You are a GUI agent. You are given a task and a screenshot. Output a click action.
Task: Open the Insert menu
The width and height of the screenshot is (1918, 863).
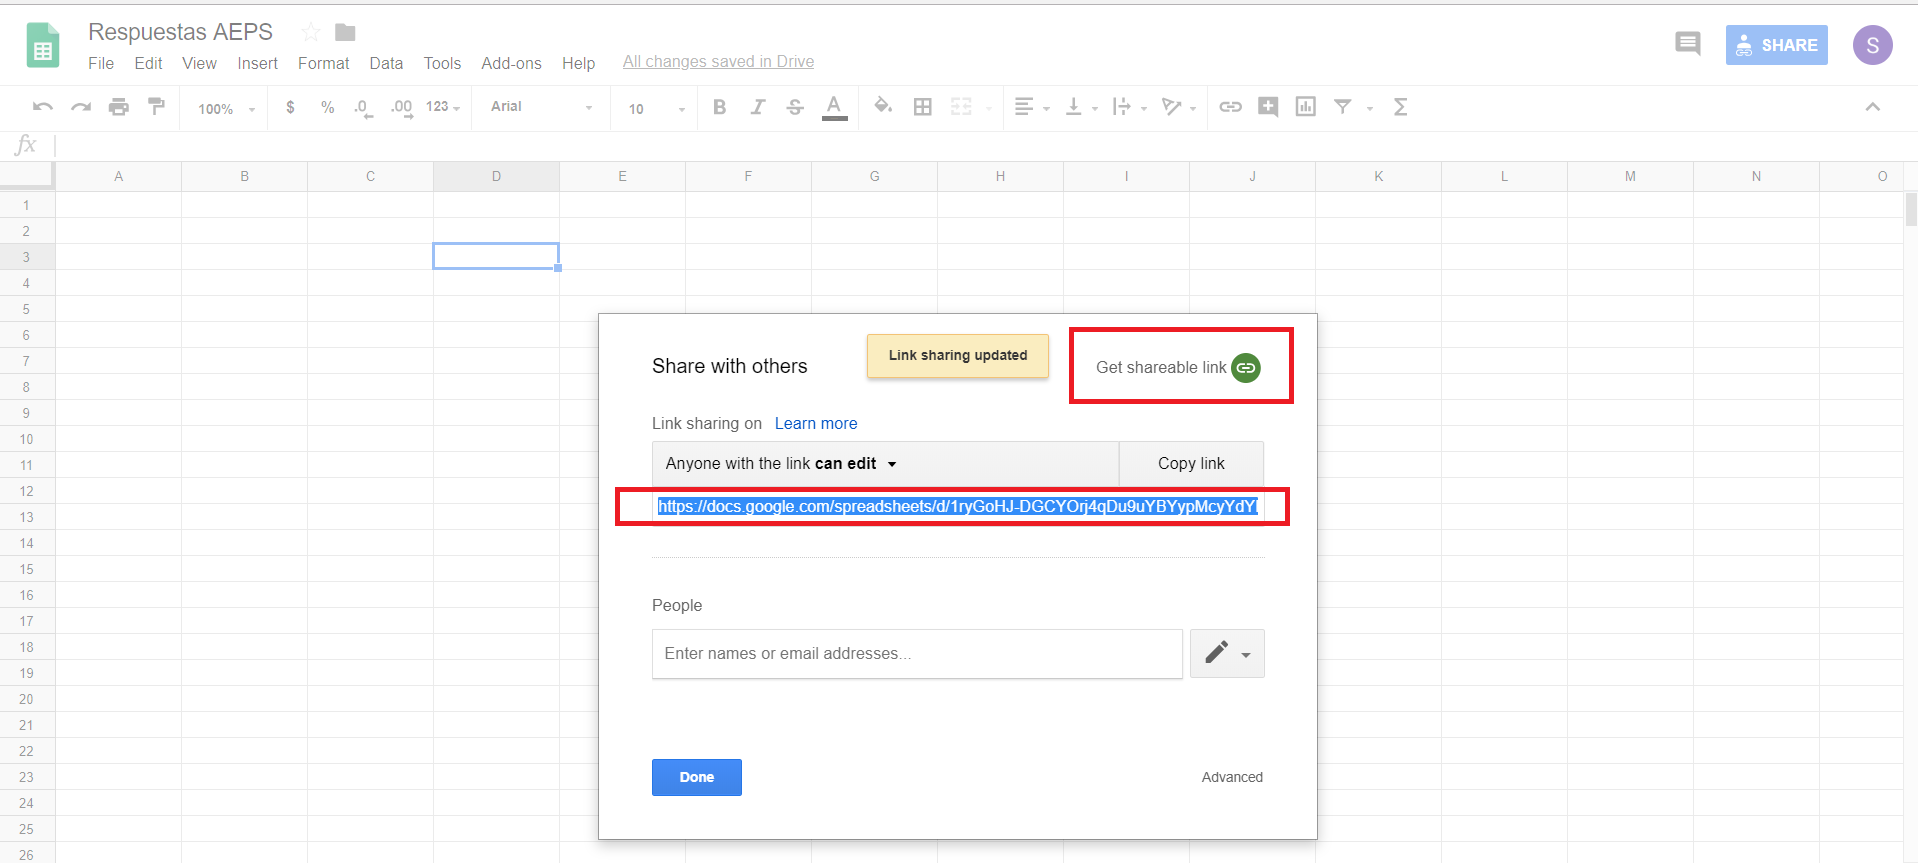pyautogui.click(x=257, y=63)
